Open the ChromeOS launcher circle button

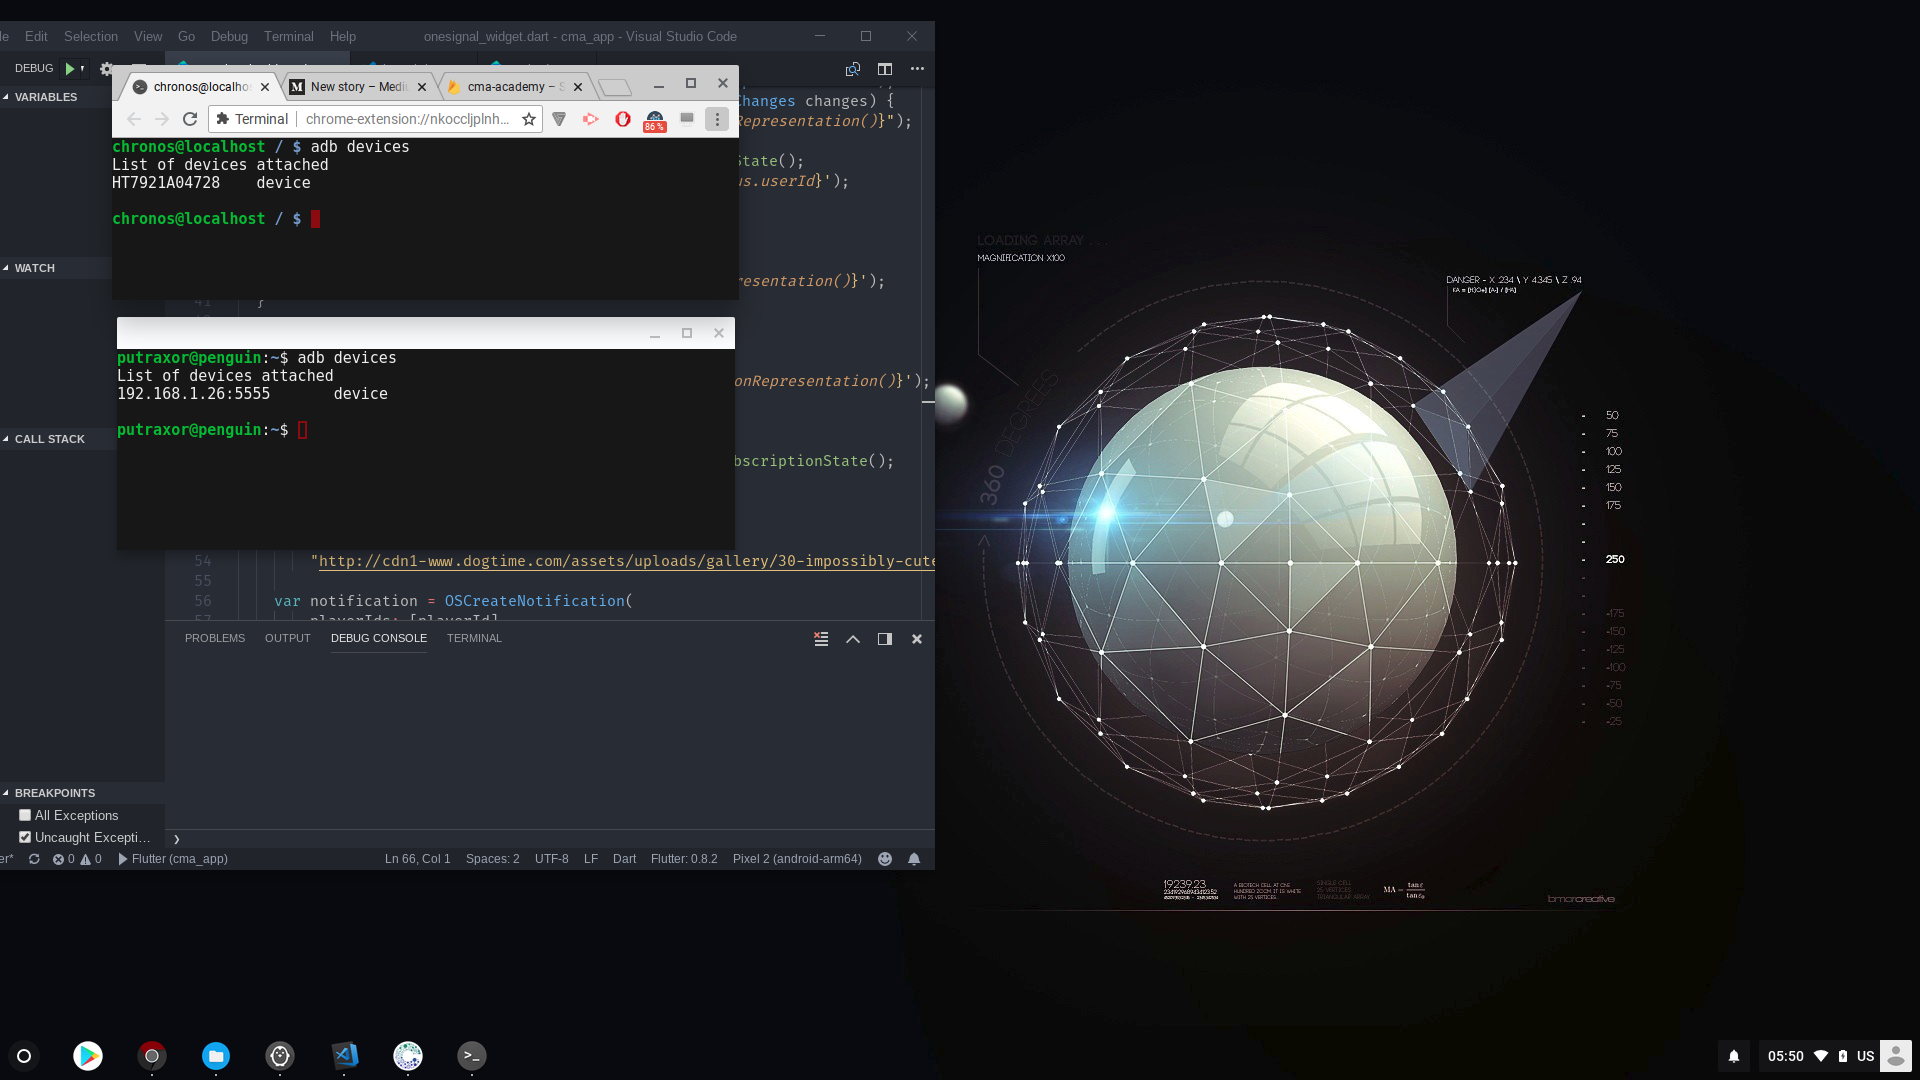24,1056
